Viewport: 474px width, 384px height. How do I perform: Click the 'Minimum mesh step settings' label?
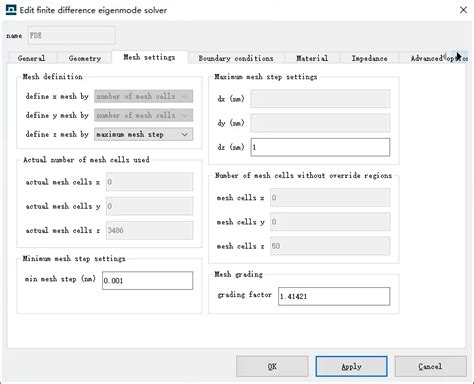[x=74, y=259]
